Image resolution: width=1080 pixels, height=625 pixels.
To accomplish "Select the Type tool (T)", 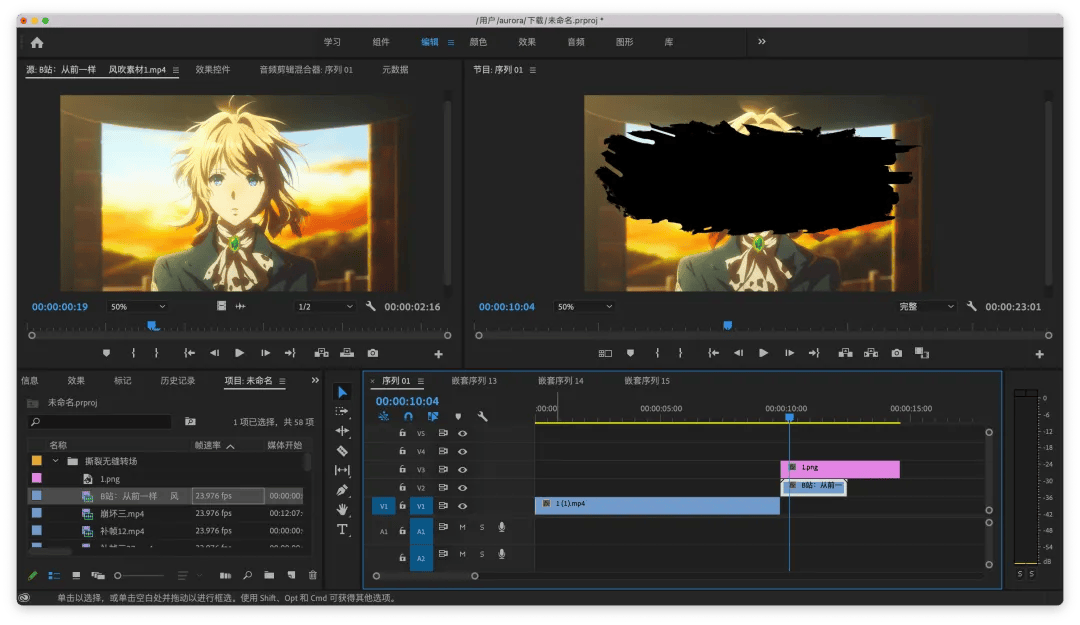I will tap(342, 529).
